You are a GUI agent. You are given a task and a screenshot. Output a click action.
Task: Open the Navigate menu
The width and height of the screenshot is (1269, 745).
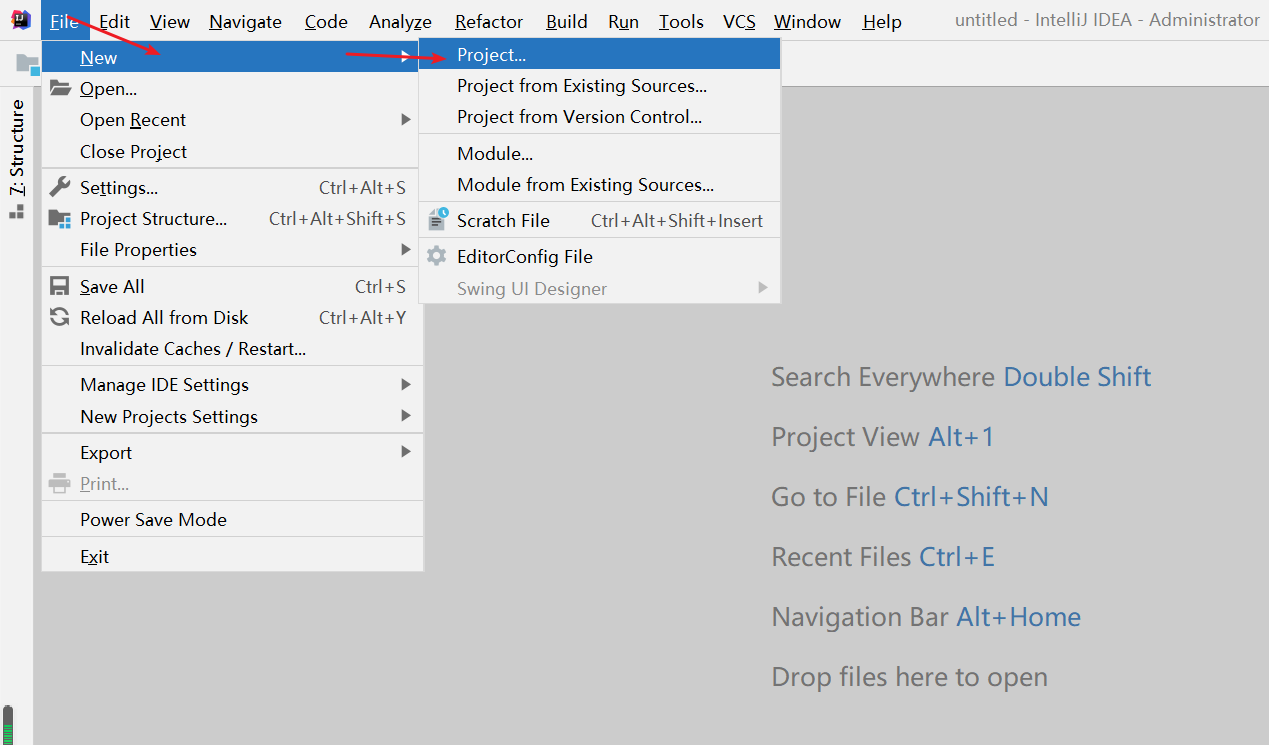[x=245, y=21]
